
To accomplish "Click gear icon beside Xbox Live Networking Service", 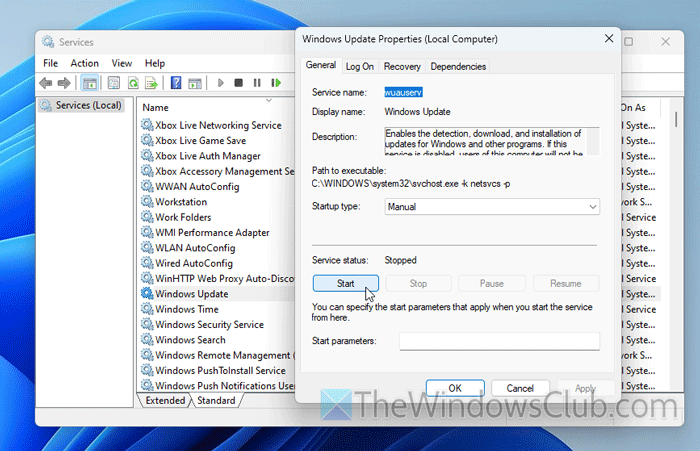I will tap(147, 125).
